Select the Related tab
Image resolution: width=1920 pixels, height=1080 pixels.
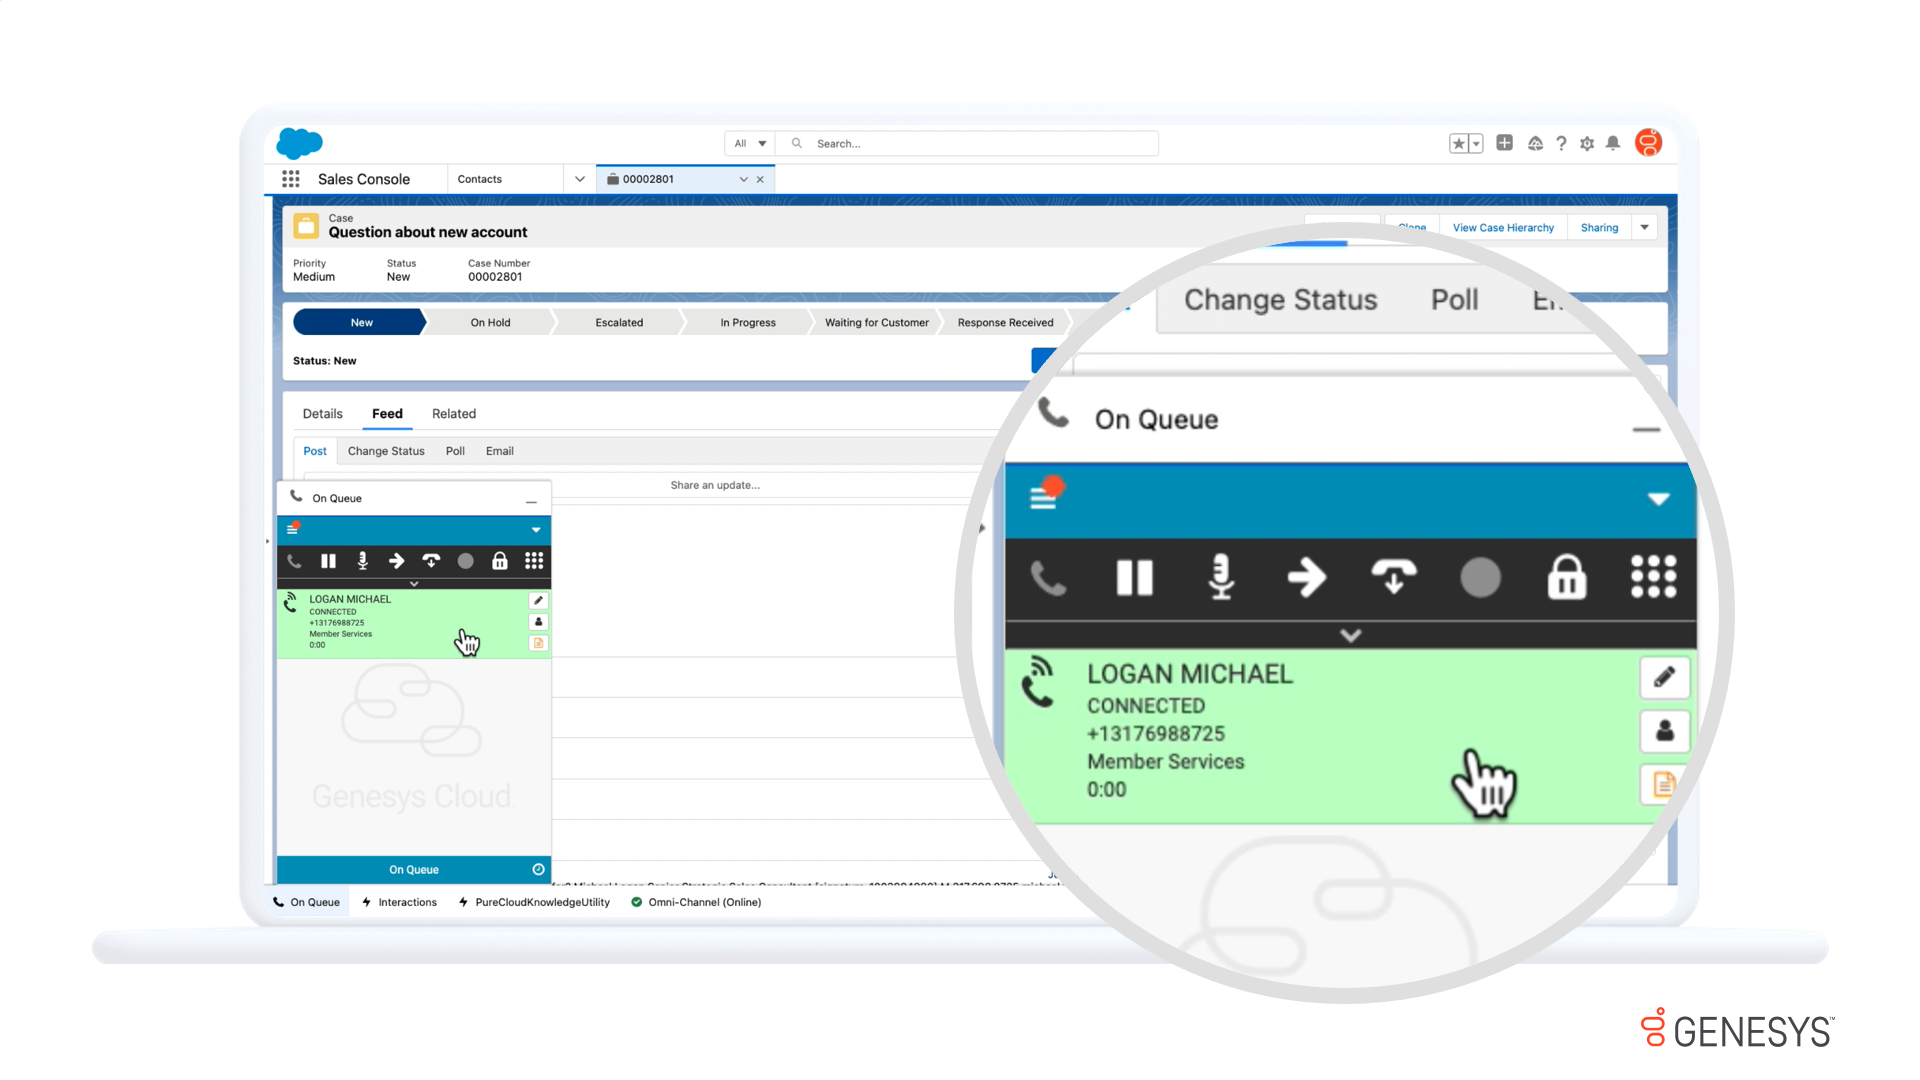coord(454,413)
